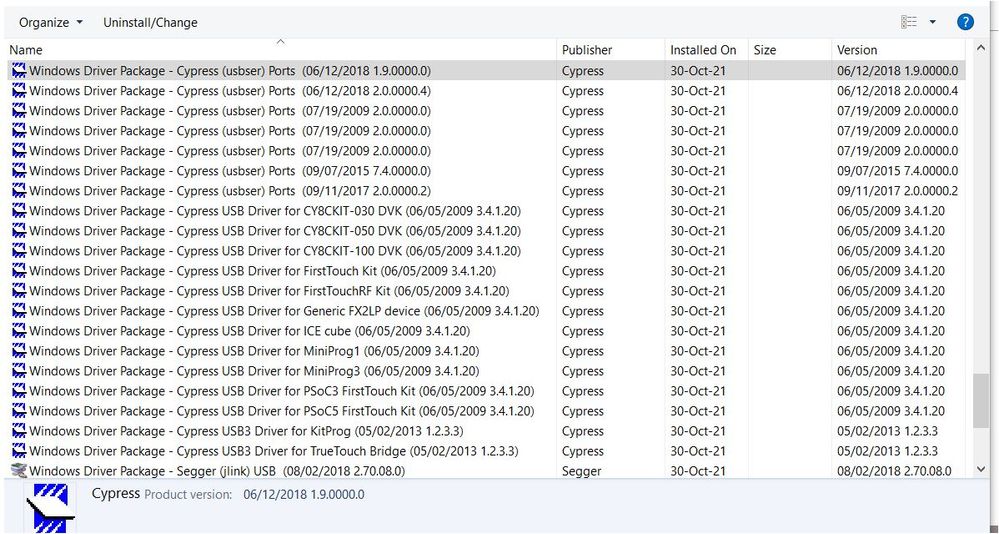
Task: Select Cypress USB3 Driver for KitProg entry
Action: tap(486, 431)
